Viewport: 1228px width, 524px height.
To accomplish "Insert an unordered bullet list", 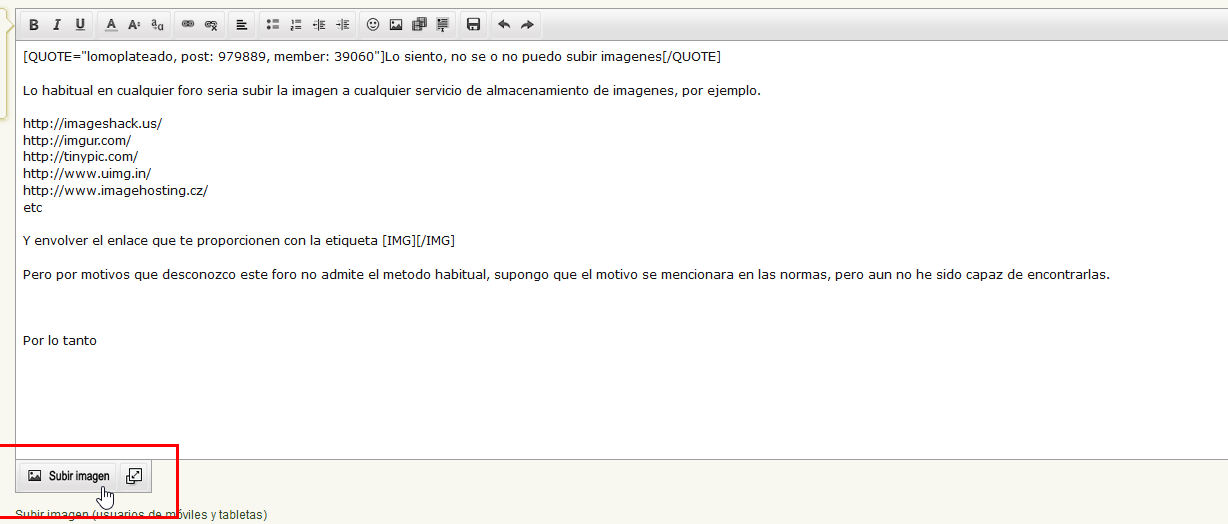I will [x=273, y=24].
